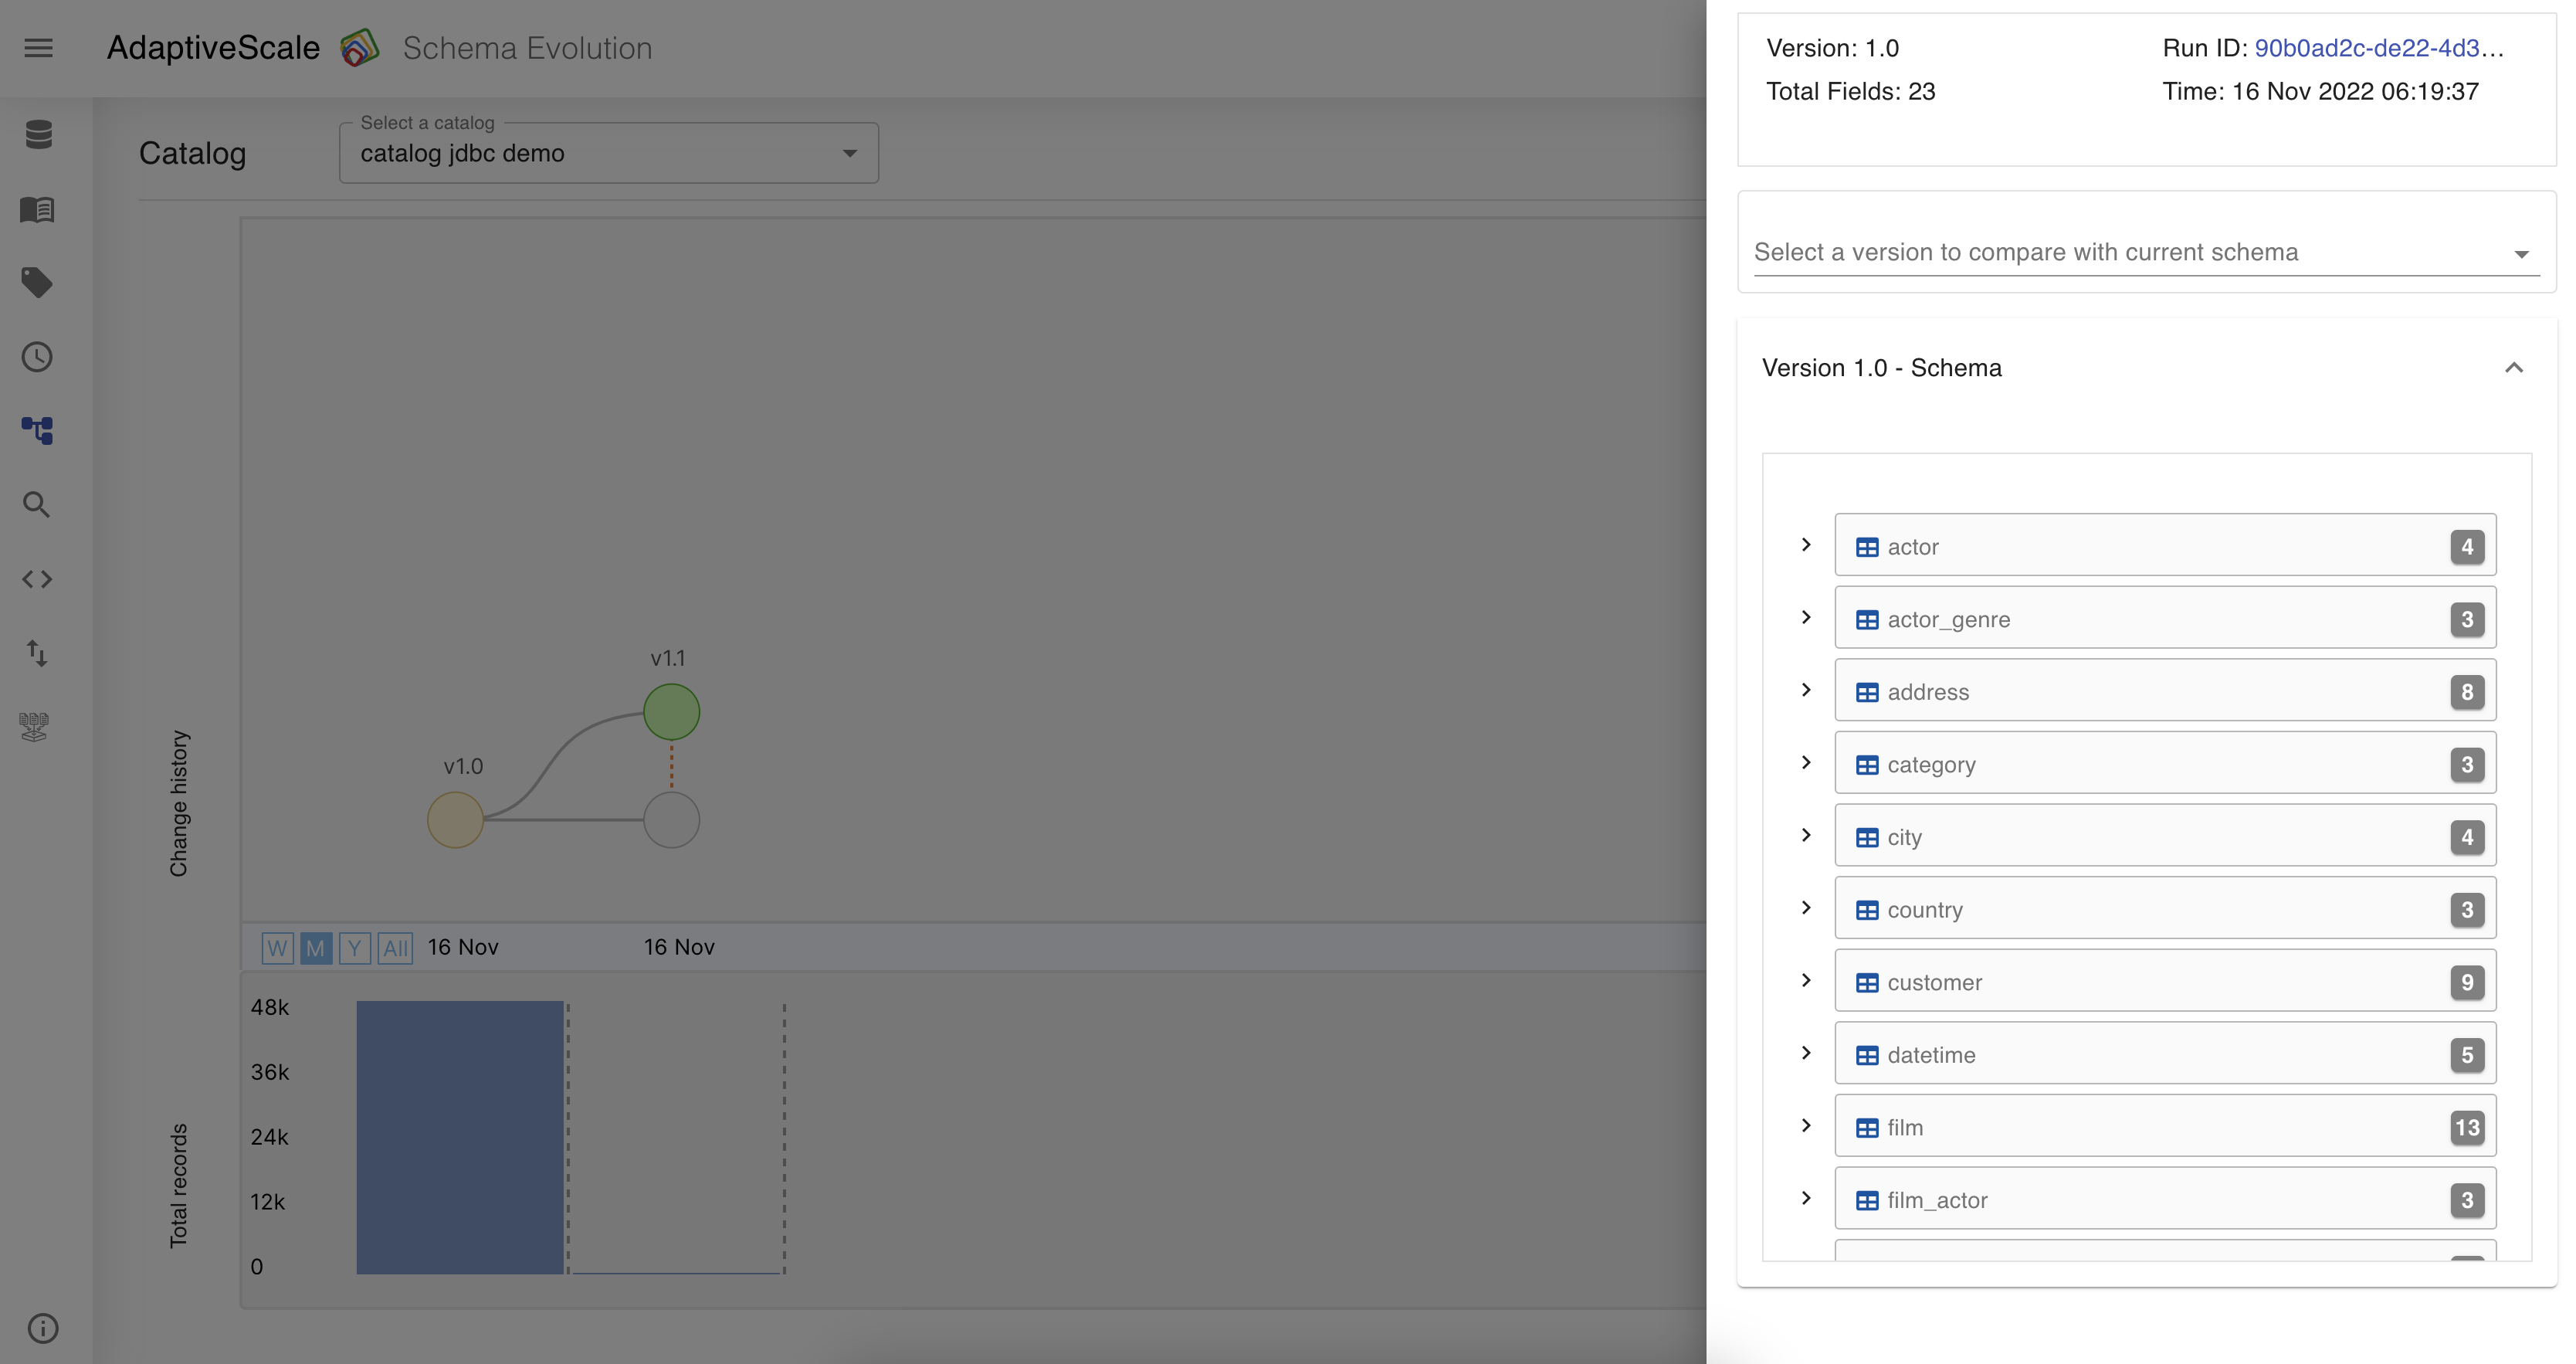Screen dimensions: 2576x1364
Task: Open the search sidebar icon
Action: point(38,505)
